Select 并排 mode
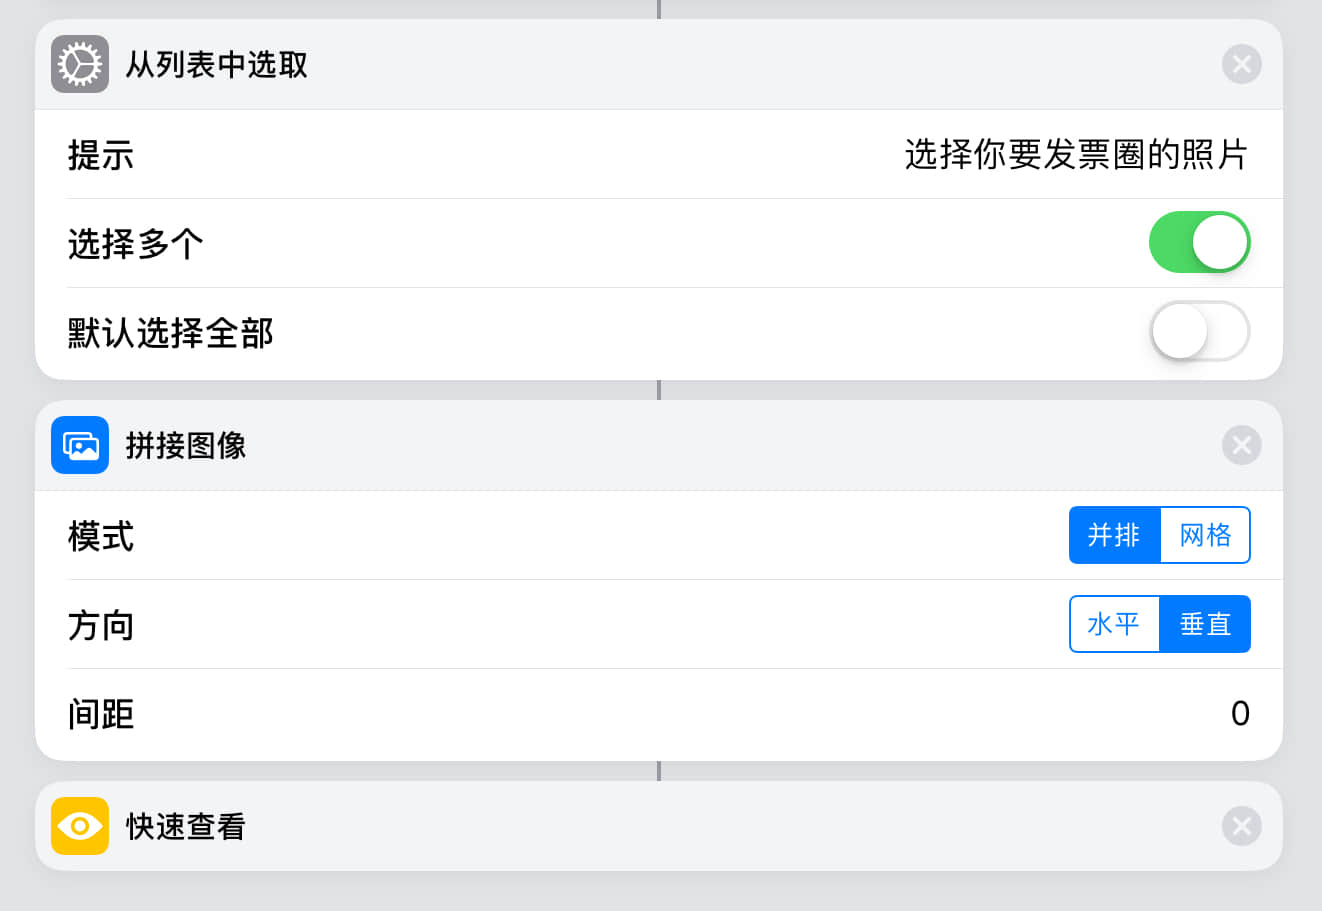This screenshot has height=911, width=1322. (1114, 535)
